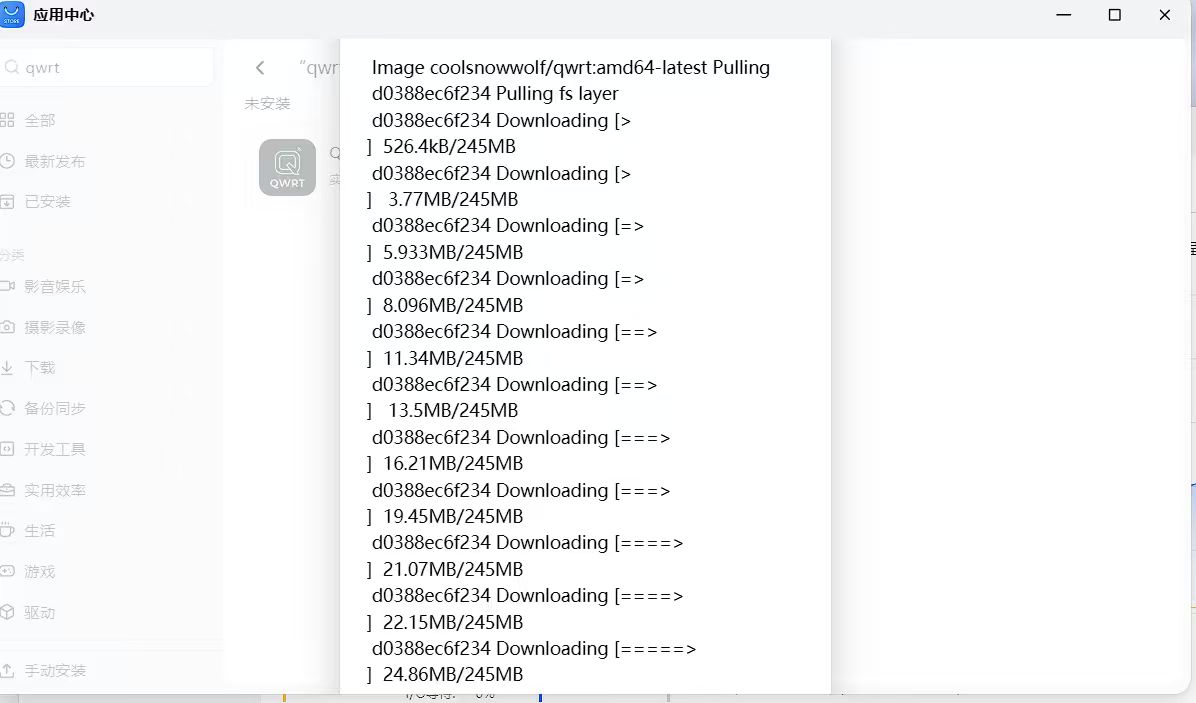Click the 手动安装 upload icon
This screenshot has height=703, width=1196.
pos(8,670)
